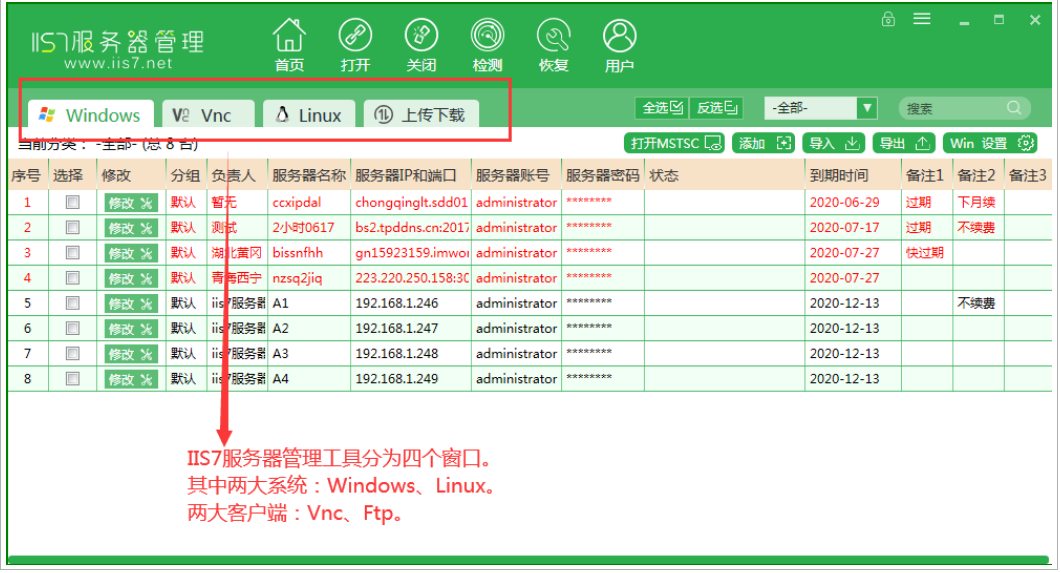
Task: Click the 关闭 toolbar icon
Action: pyautogui.click(x=421, y=45)
